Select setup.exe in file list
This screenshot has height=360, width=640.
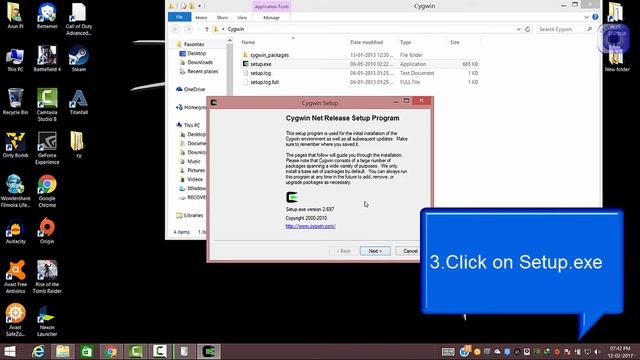261,64
